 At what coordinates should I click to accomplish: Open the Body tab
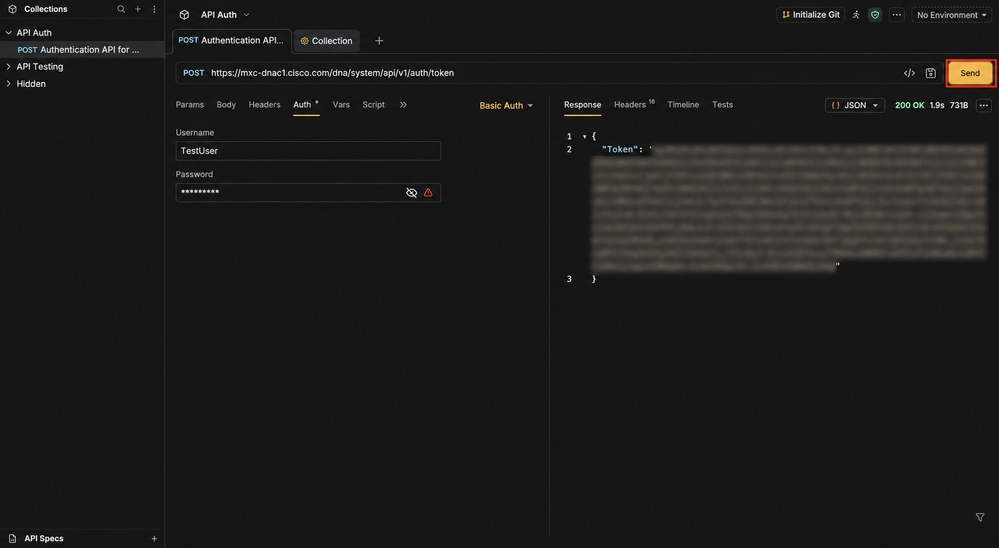[x=226, y=105]
